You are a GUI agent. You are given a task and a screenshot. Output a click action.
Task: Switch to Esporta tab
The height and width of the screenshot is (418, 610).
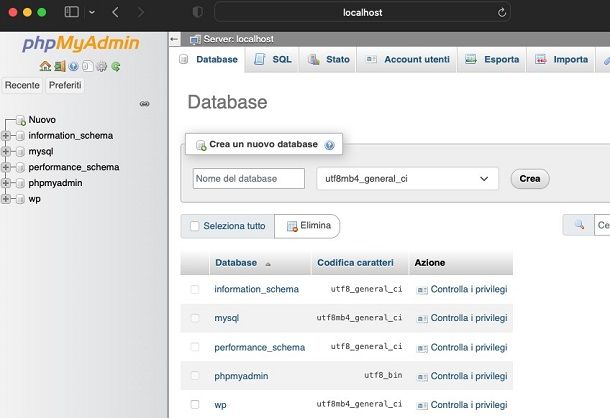coord(492,60)
